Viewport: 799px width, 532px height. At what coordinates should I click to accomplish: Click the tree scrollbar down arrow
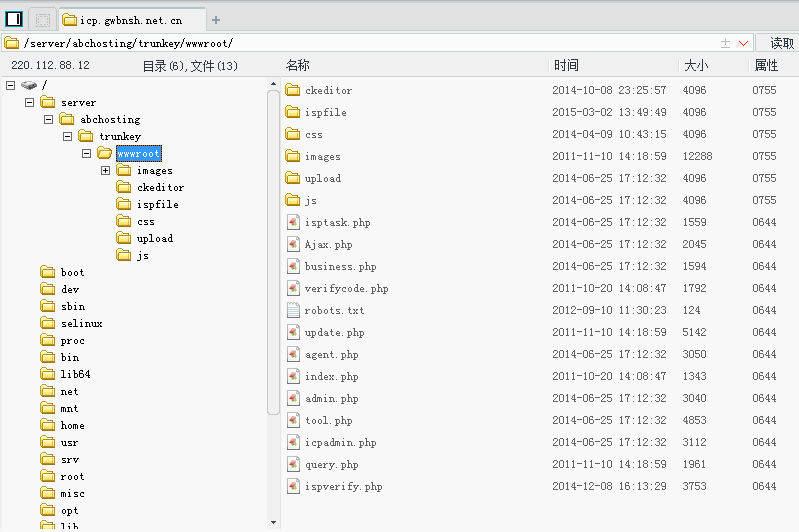tap(274, 522)
